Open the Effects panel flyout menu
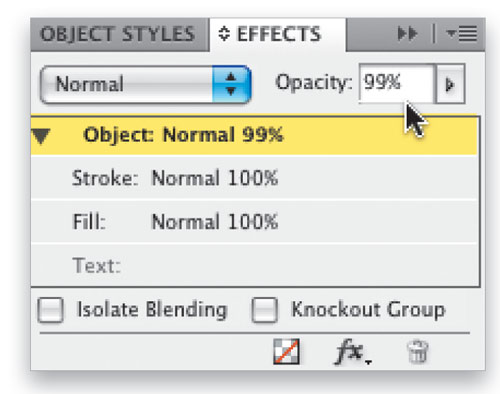 pyautogui.click(x=462, y=34)
